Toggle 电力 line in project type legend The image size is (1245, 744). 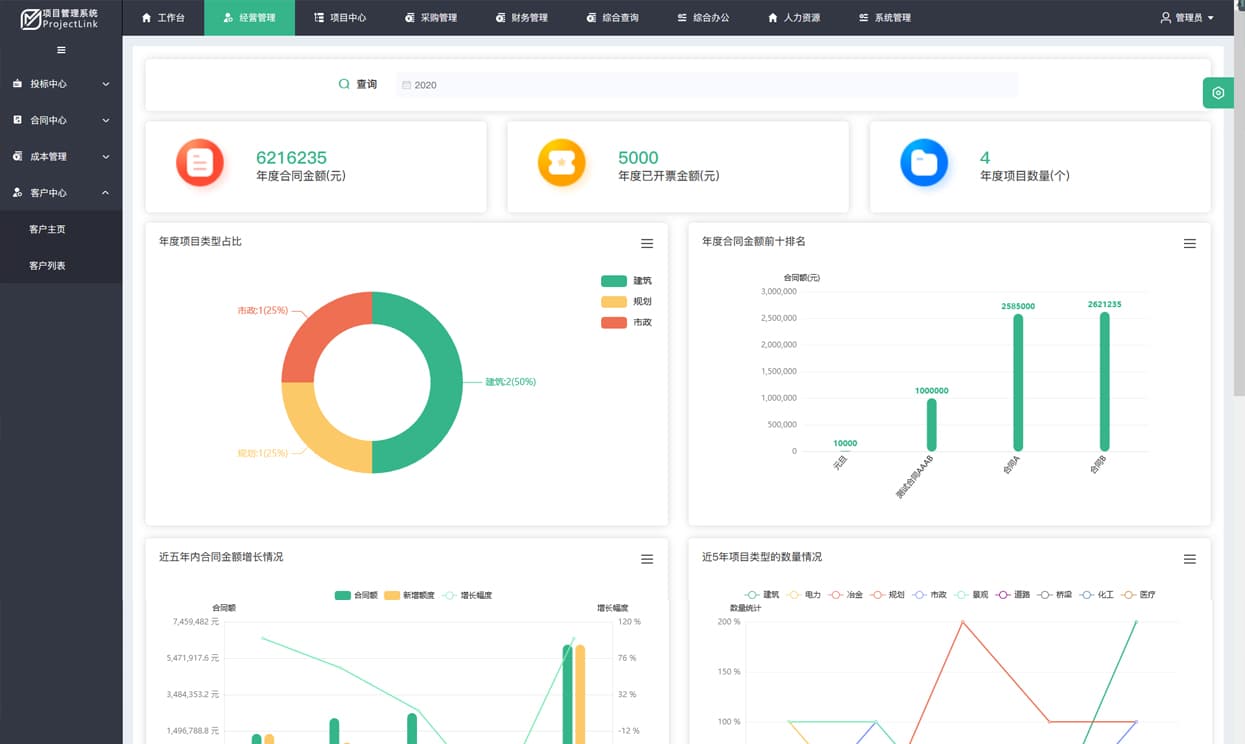804,594
